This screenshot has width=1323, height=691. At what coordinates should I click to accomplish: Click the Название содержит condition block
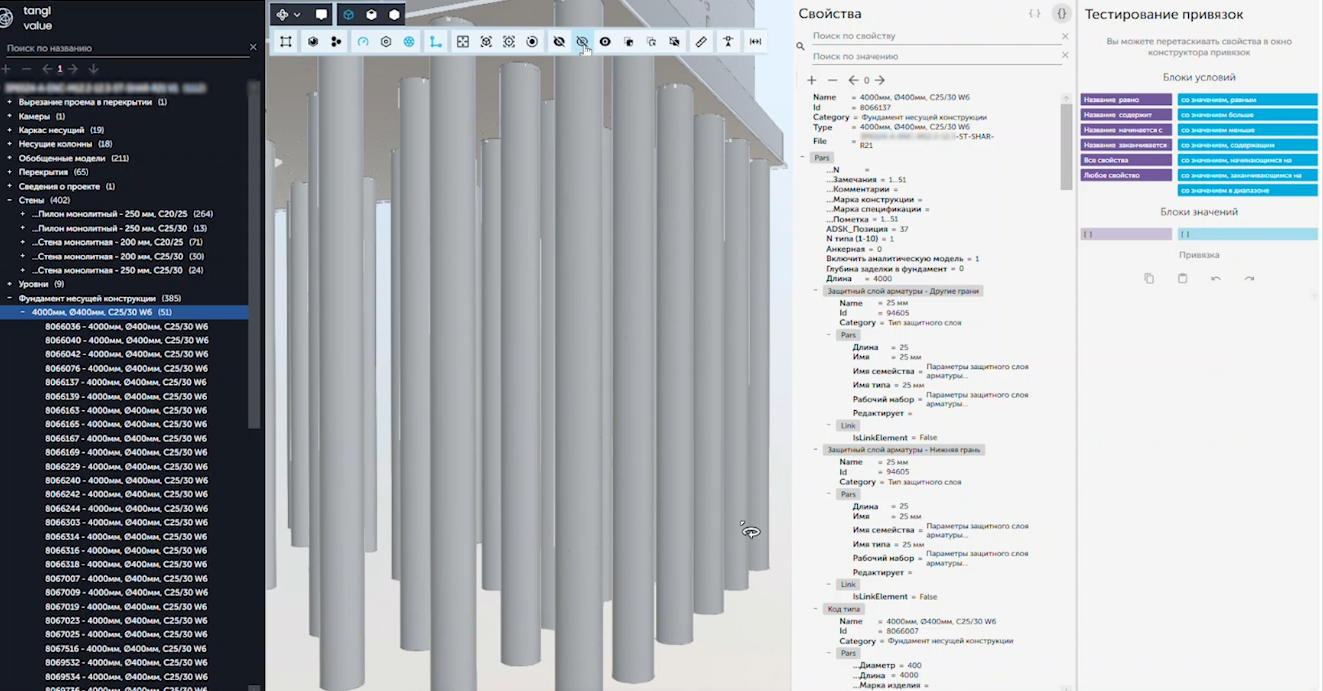(1125, 115)
